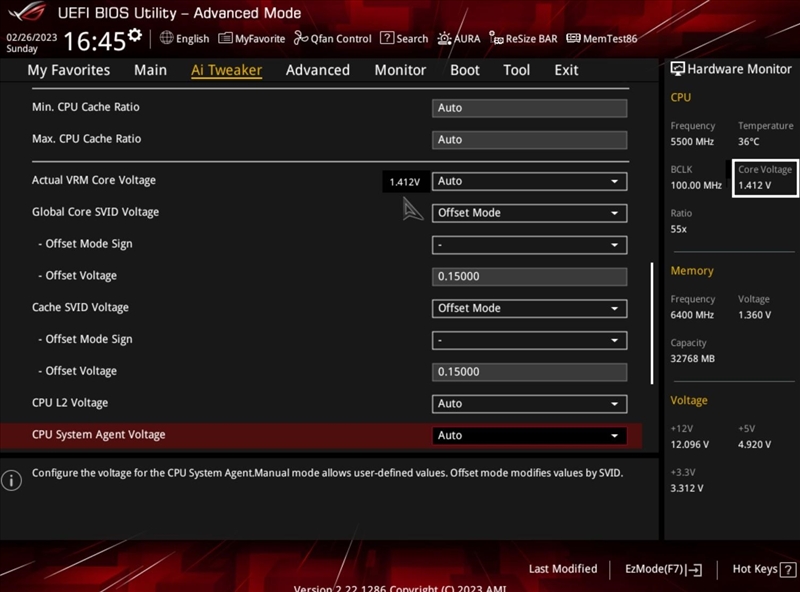Click the Hardware Monitor display icon
This screenshot has width=800, height=592.
[678, 69]
